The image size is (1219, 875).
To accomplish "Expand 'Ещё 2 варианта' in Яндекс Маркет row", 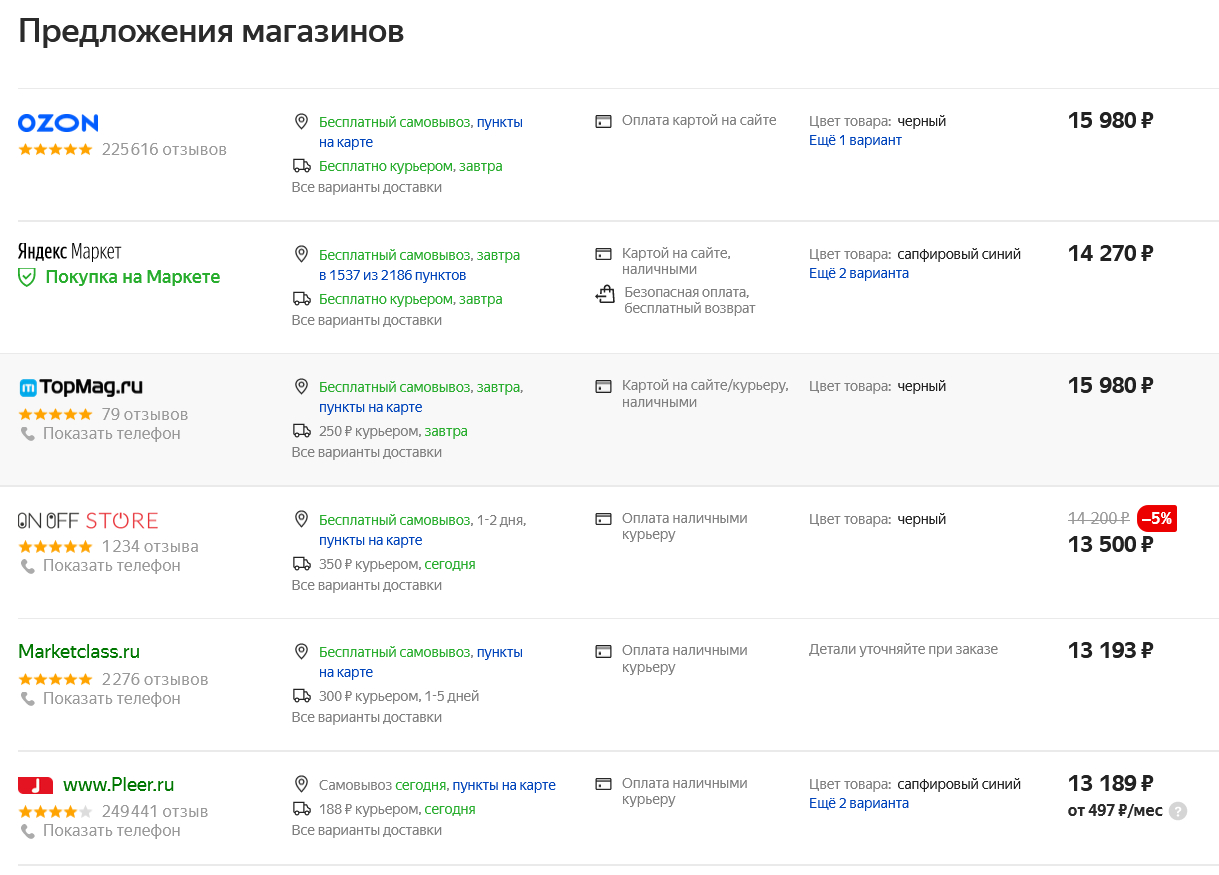I will tap(858, 273).
